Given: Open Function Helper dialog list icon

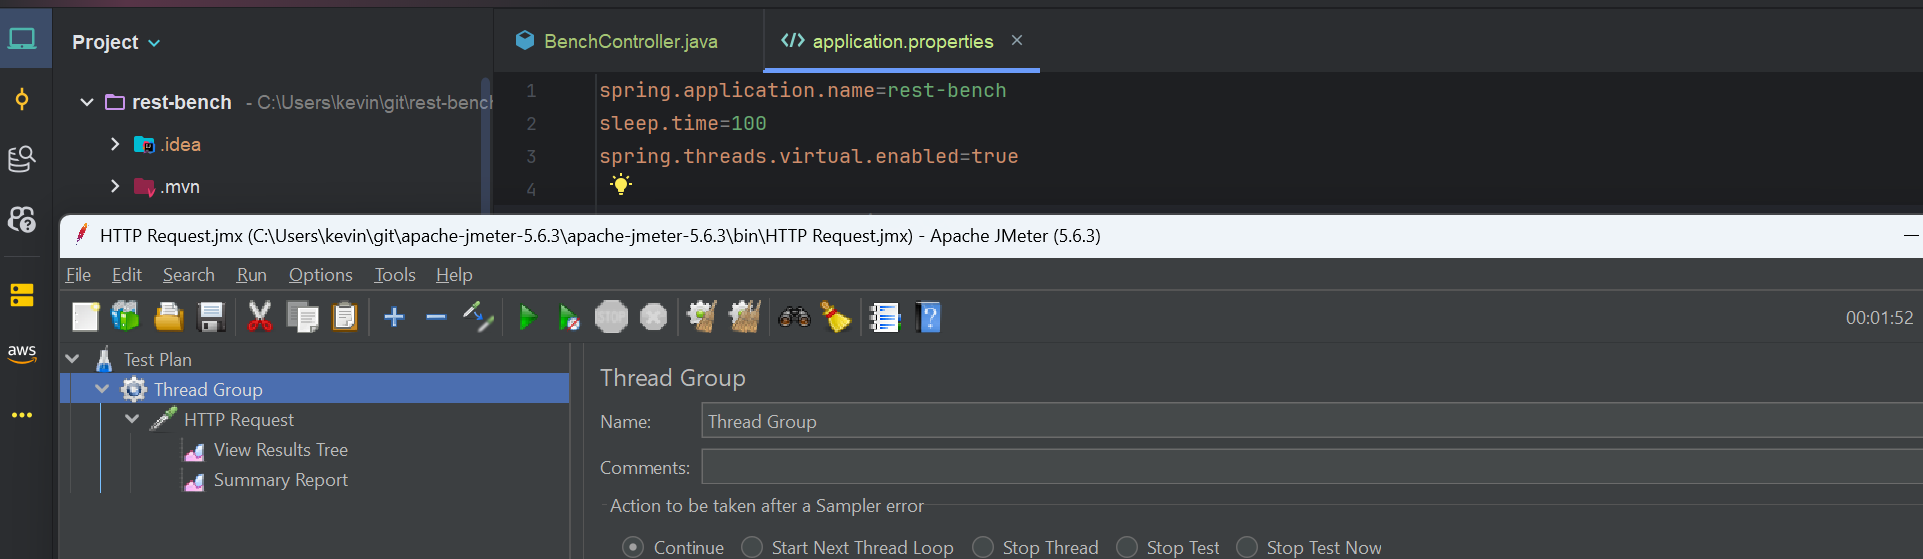Looking at the screenshot, I should (884, 317).
